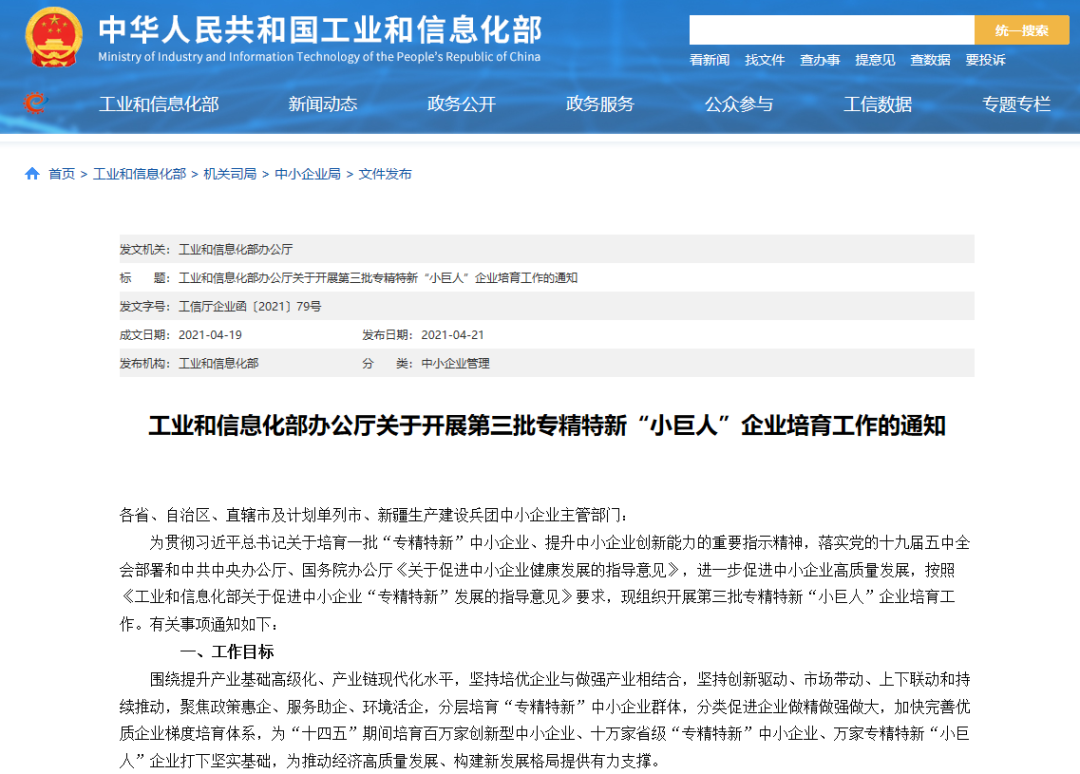The width and height of the screenshot is (1080, 774).
Task: Click the site title 中华人民共和国工业和信息化部
Action: pos(320,30)
